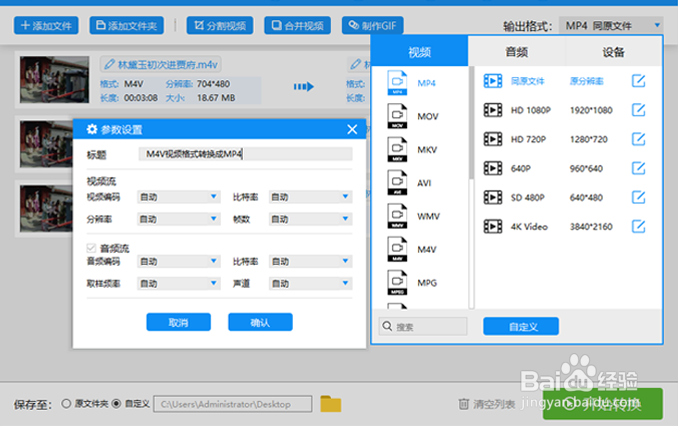This screenshot has height=426, width=678.
Task: Click the conversion arrow icon
Action: [x=304, y=86]
